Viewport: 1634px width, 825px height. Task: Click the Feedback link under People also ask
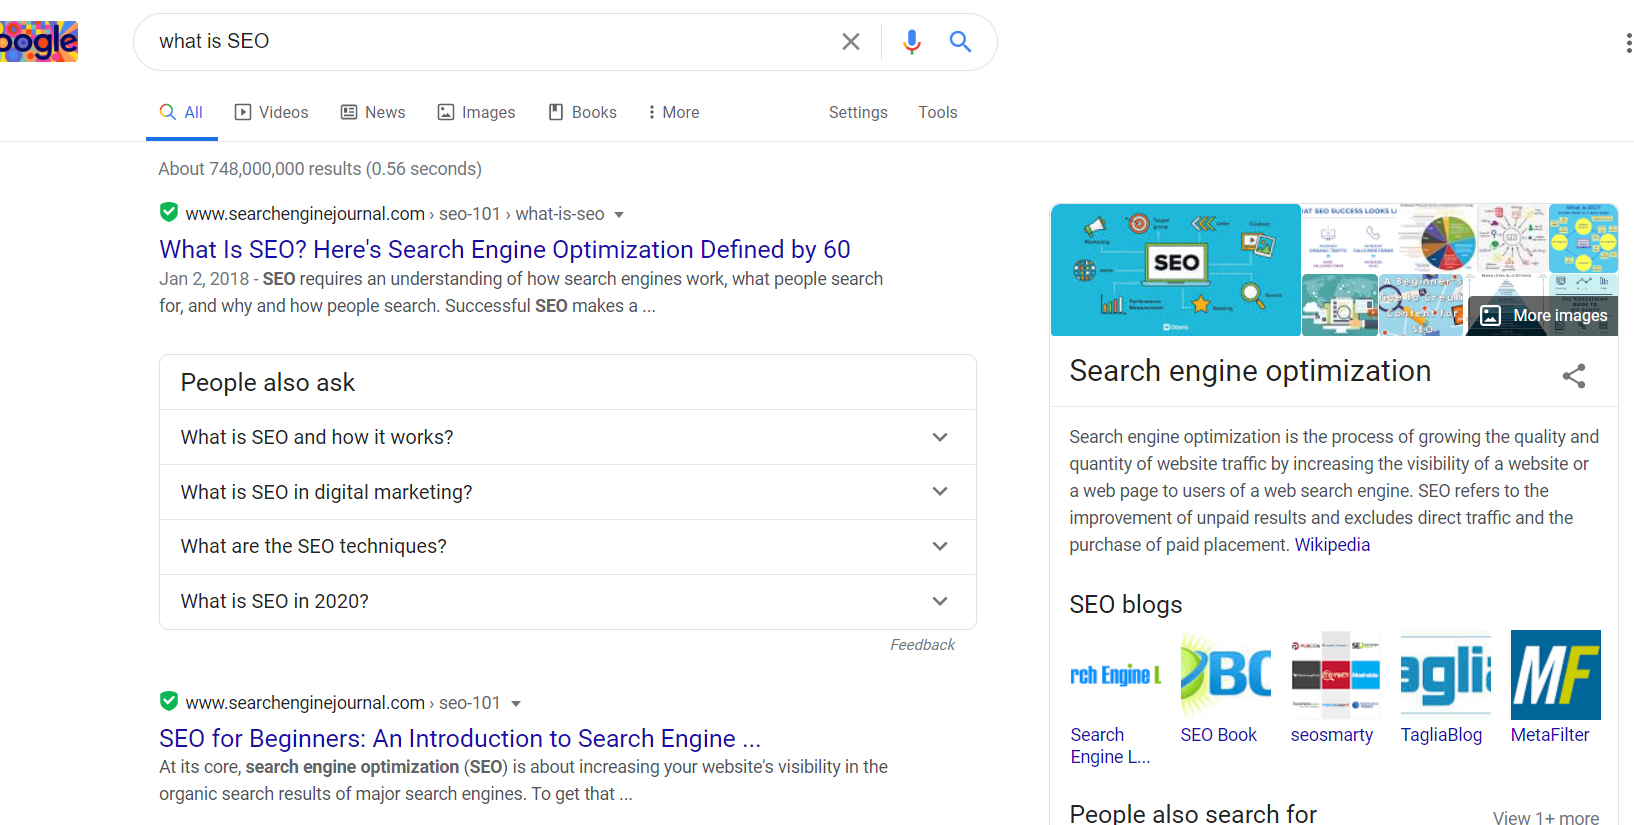pyautogui.click(x=922, y=645)
